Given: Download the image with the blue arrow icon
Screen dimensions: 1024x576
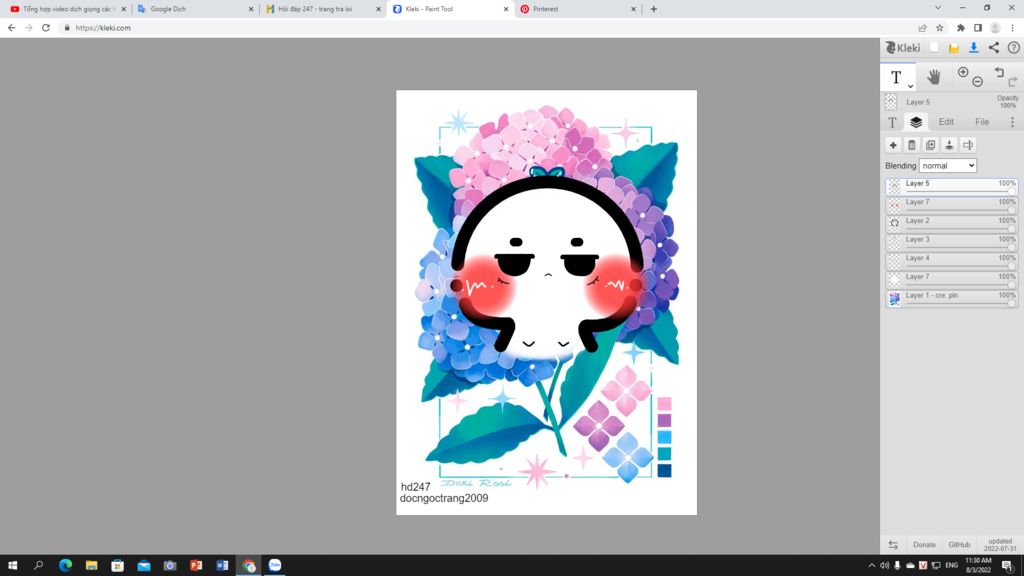Looking at the screenshot, I should point(973,48).
